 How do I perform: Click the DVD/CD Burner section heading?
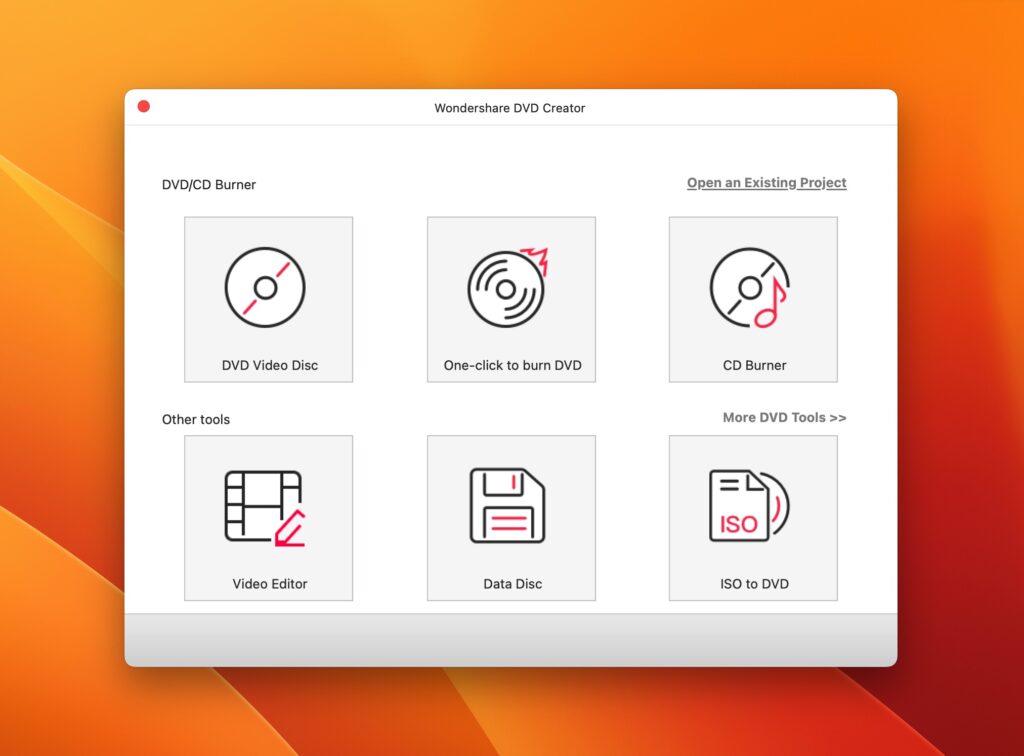point(209,184)
